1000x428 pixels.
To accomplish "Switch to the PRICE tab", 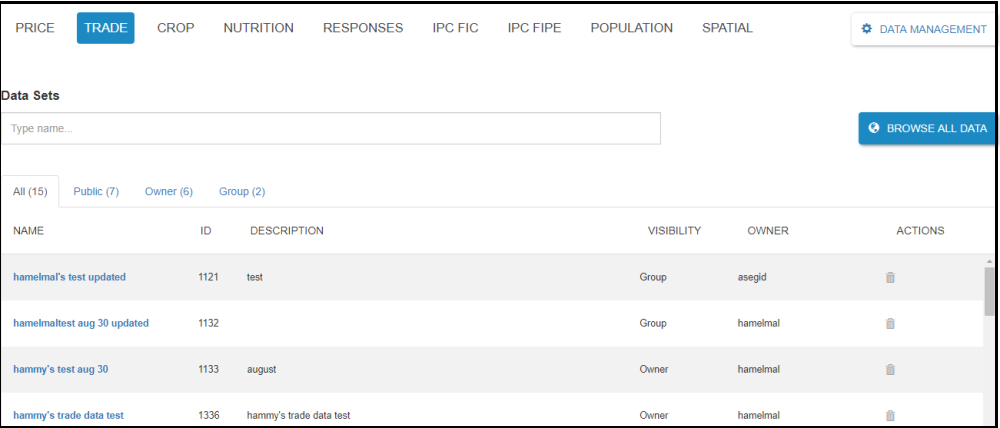I will [x=35, y=28].
